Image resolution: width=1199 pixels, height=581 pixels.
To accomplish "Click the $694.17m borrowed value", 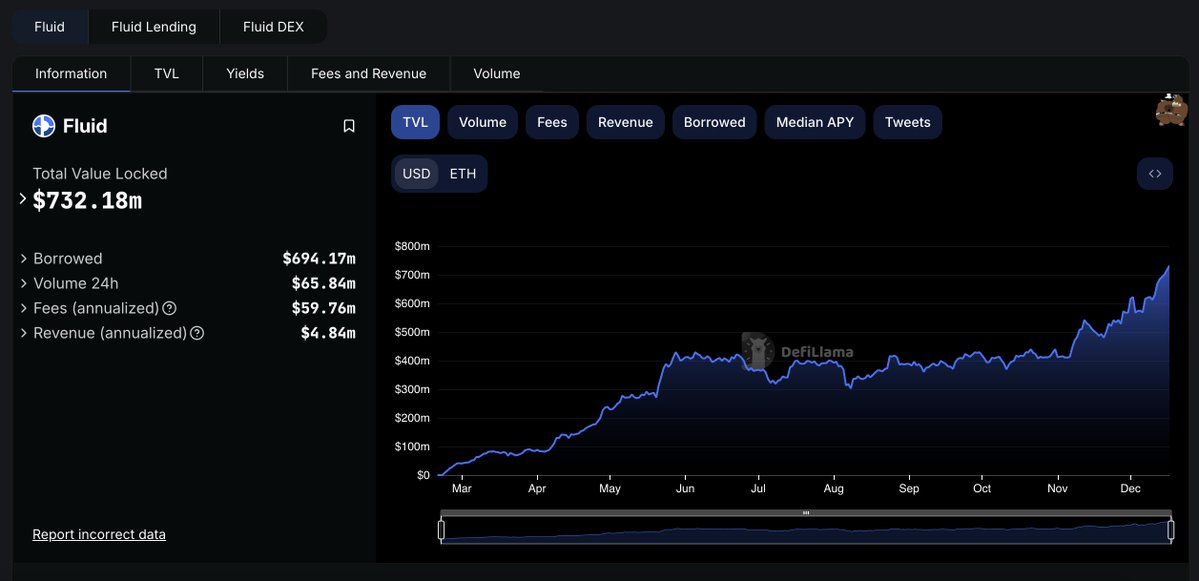I will click(x=319, y=258).
